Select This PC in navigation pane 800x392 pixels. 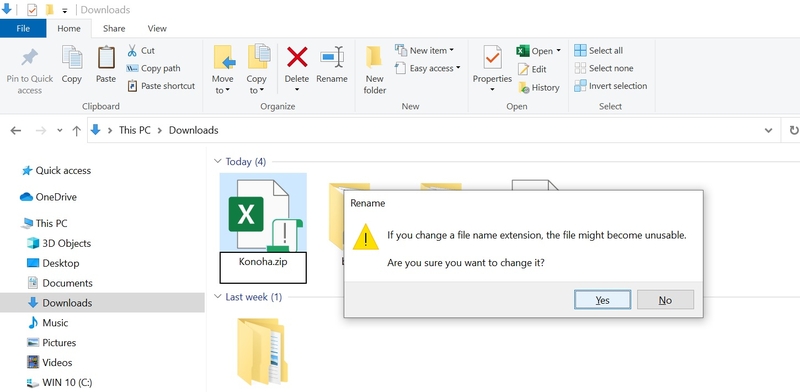click(x=44, y=224)
